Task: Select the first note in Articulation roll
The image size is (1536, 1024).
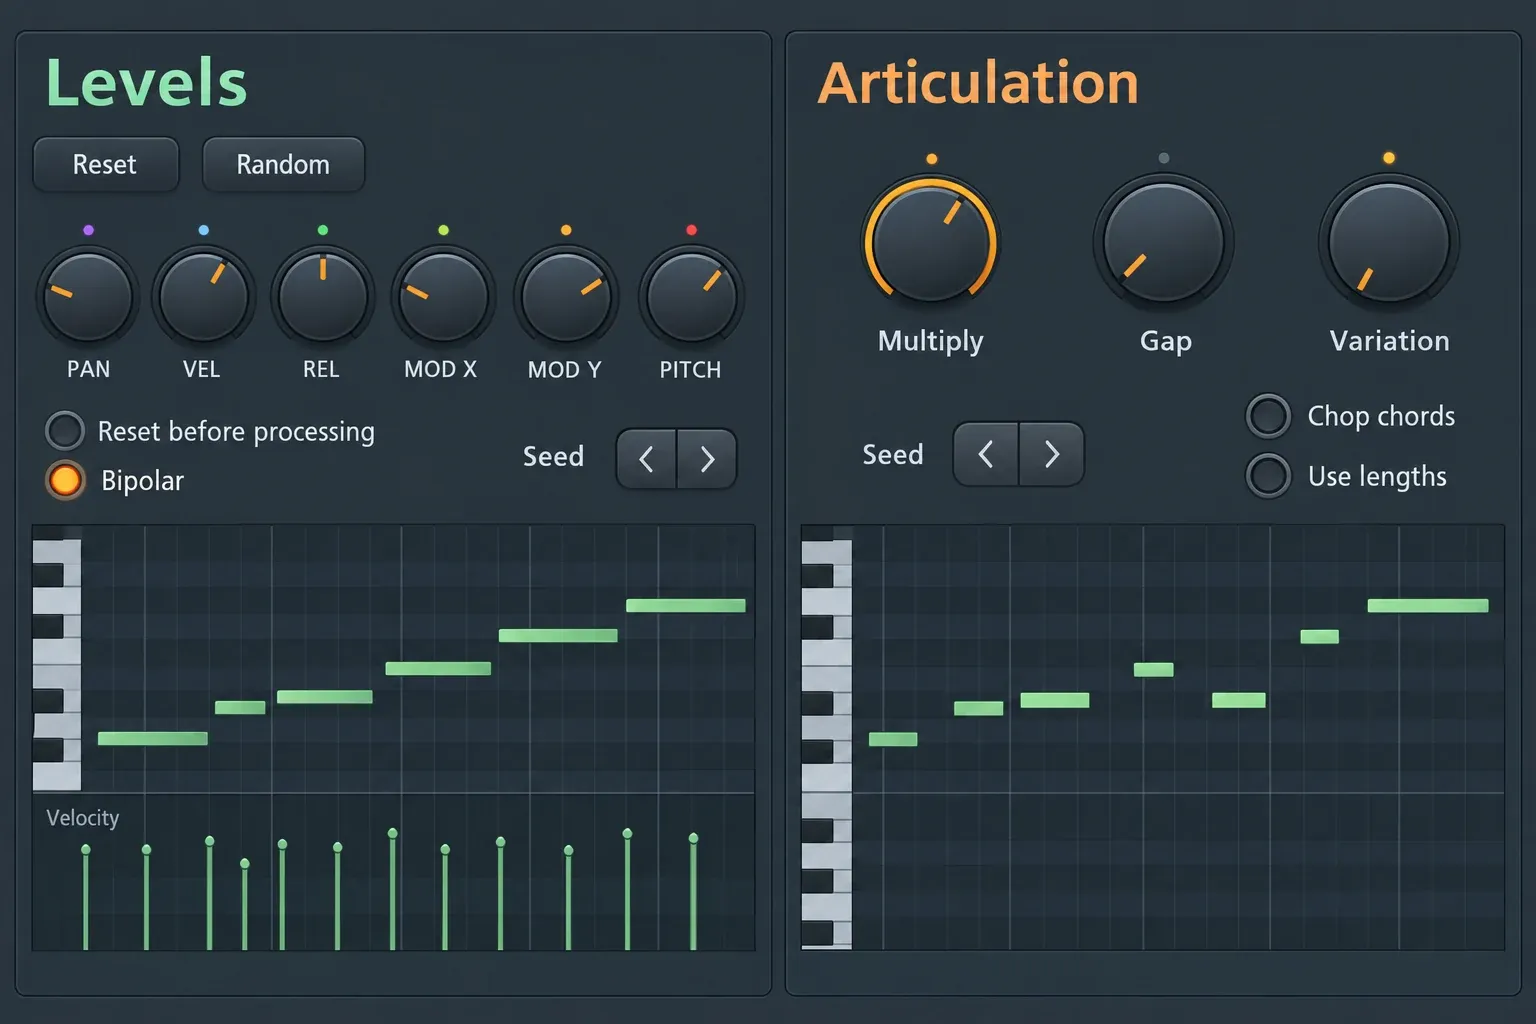Action: (x=893, y=739)
